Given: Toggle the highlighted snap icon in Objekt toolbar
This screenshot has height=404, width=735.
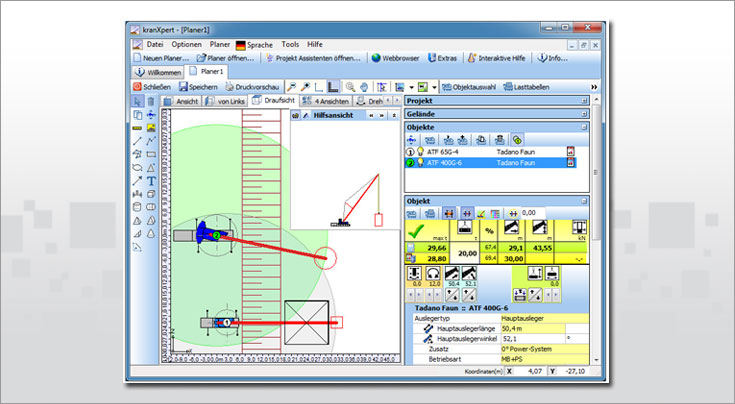Looking at the screenshot, I should [467, 213].
